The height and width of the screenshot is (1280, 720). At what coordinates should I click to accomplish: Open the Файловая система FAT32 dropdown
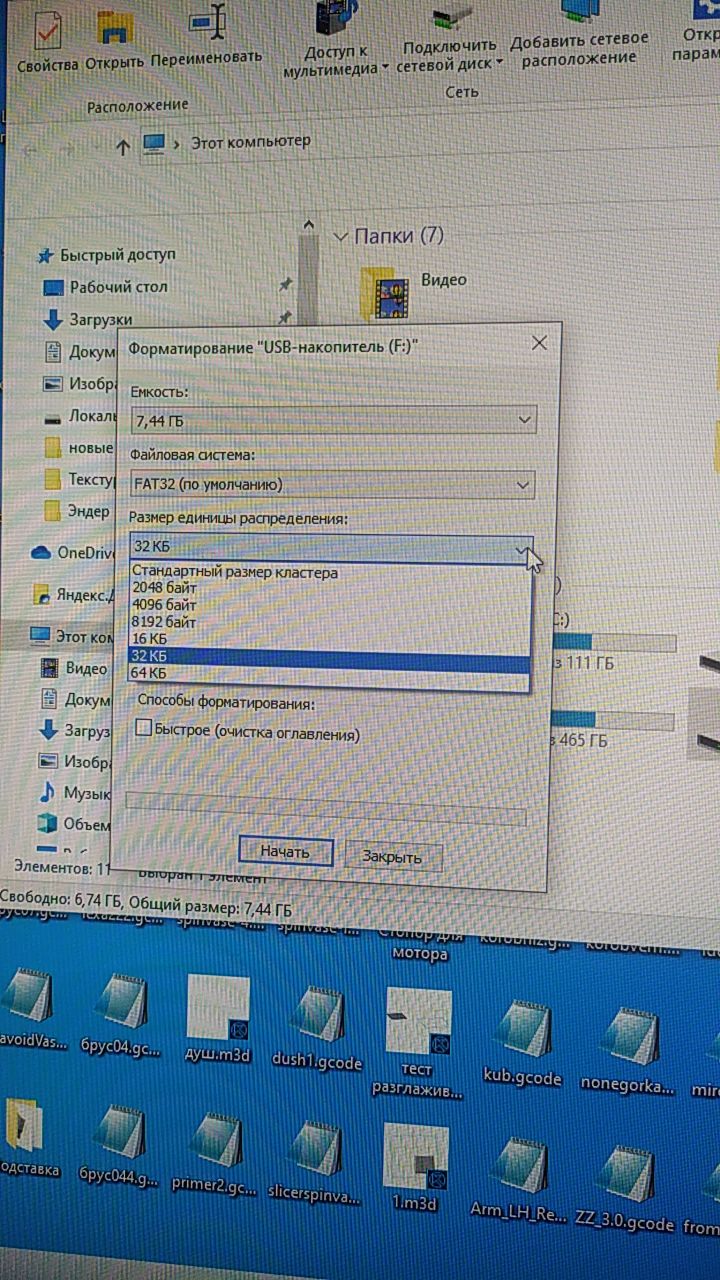(332, 485)
